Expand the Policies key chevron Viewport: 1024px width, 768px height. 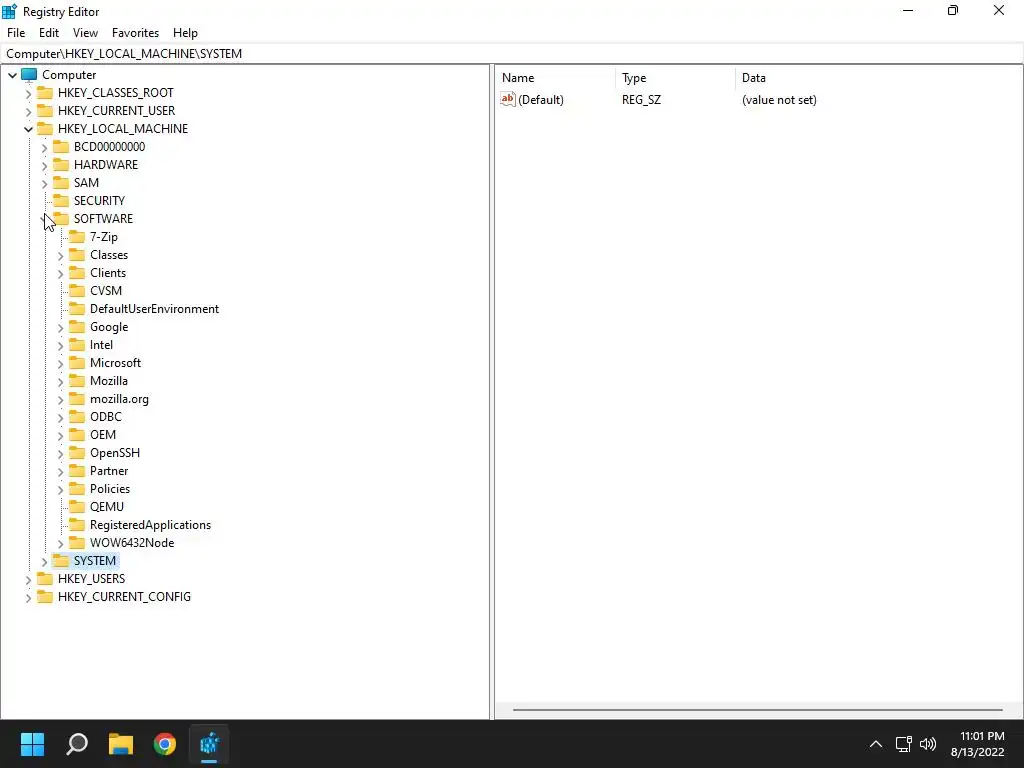pyautogui.click(x=61, y=490)
